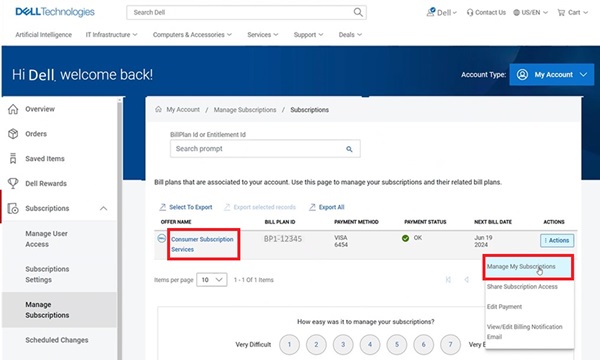Viewport: 600px width, 360px height.
Task: Click the Dell Technologies logo
Action: pos(55,12)
